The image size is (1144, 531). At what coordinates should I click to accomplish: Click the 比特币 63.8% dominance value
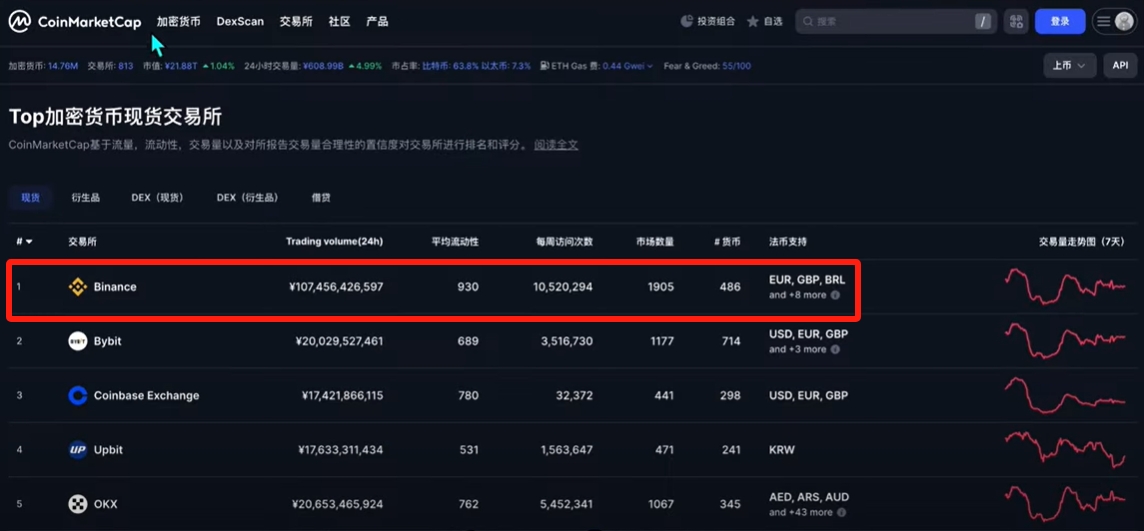(x=450, y=66)
